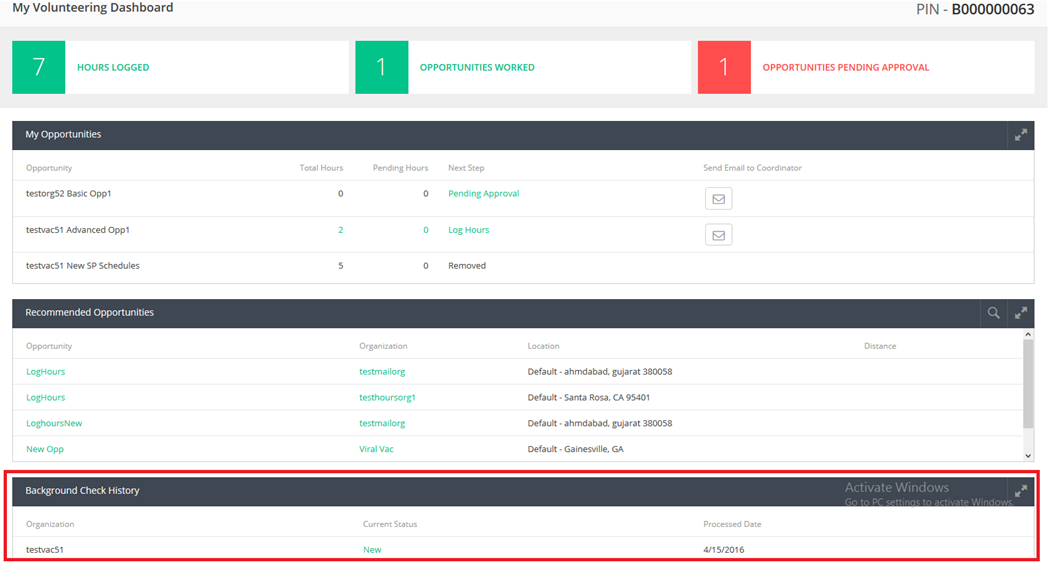
Task: Click the Current Status column header
Action: [390, 524]
